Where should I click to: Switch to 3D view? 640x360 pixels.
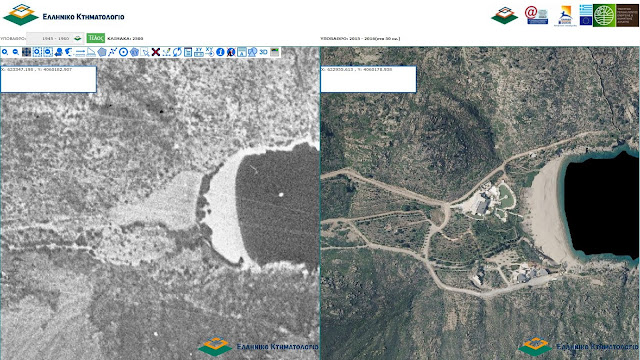264,52
